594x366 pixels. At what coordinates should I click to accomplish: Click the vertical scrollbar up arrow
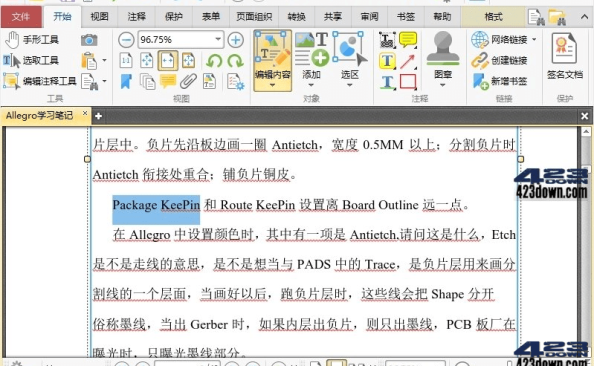click(586, 132)
